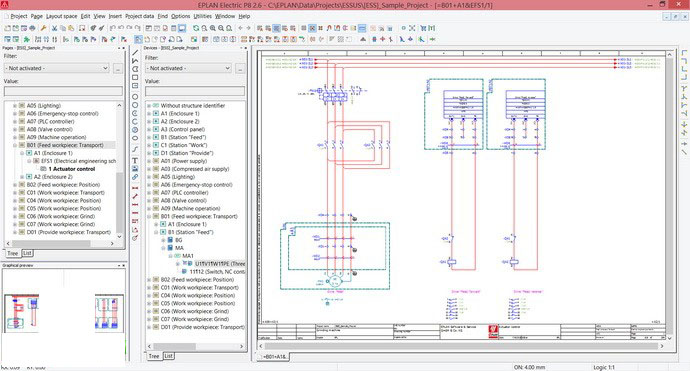Open the Layout space menu
Image resolution: width=690 pixels, height=371 pixels.
tap(62, 16)
